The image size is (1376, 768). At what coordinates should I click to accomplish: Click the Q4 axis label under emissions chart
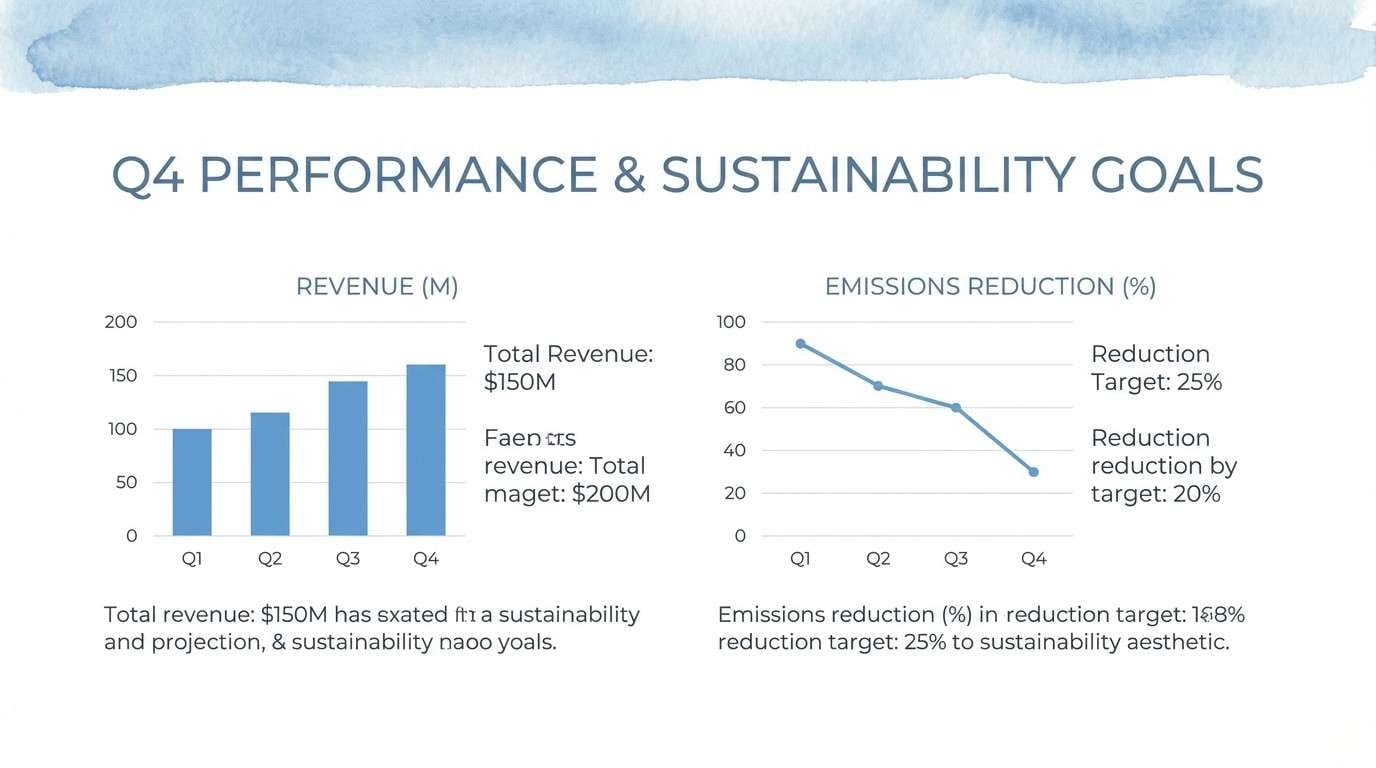tap(1033, 559)
